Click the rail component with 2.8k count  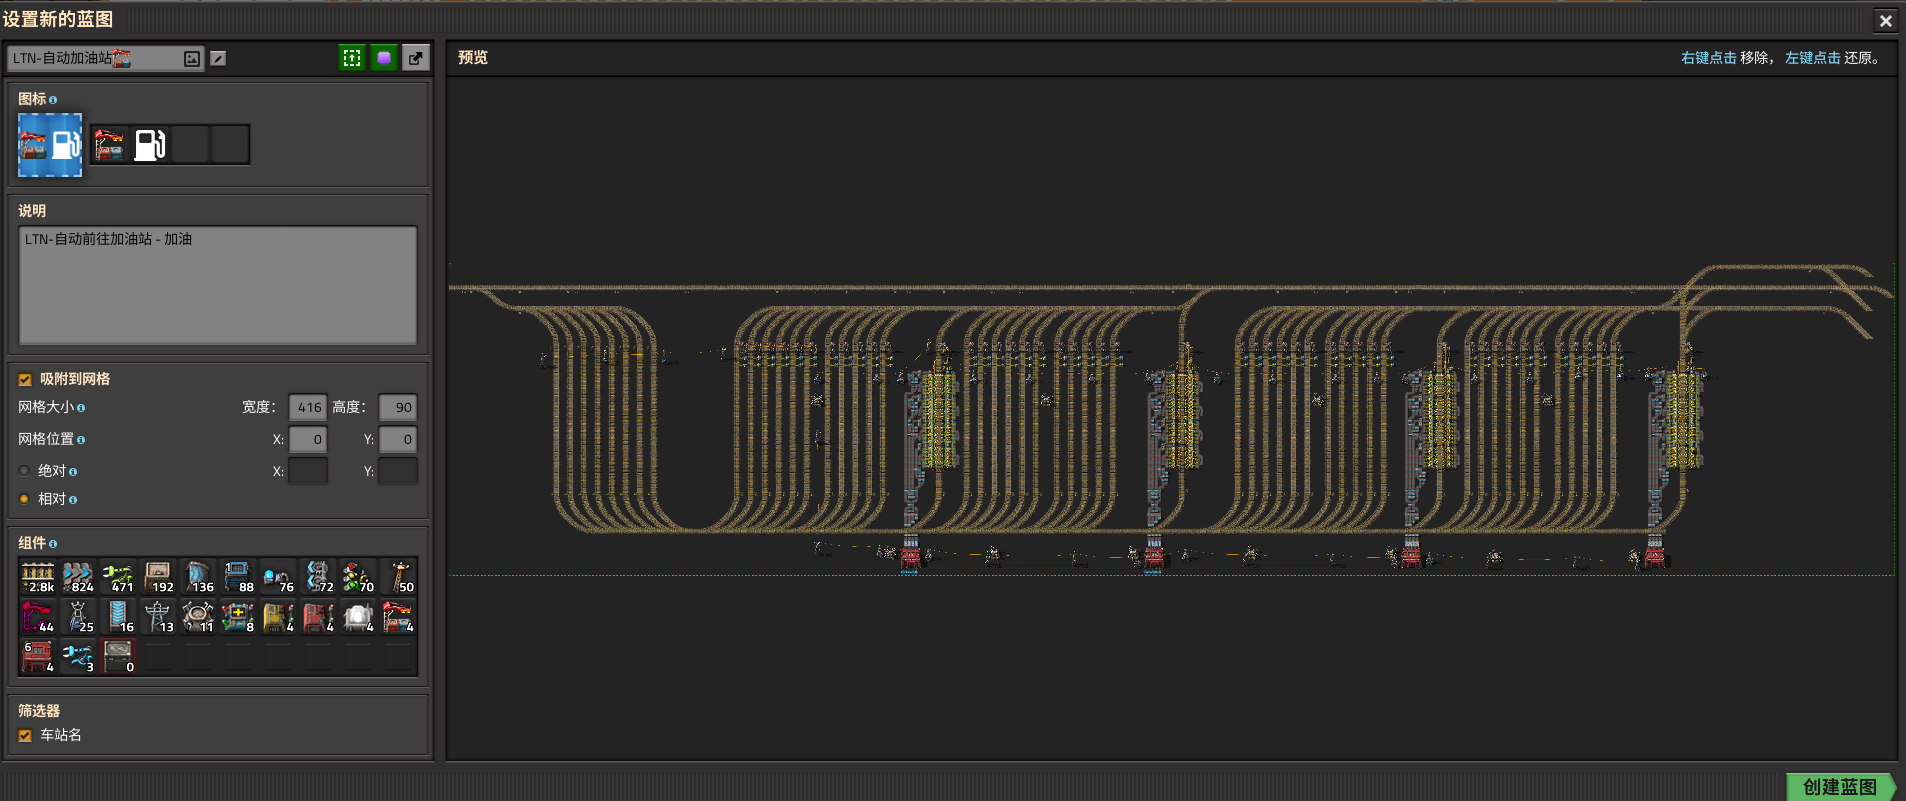pos(38,577)
